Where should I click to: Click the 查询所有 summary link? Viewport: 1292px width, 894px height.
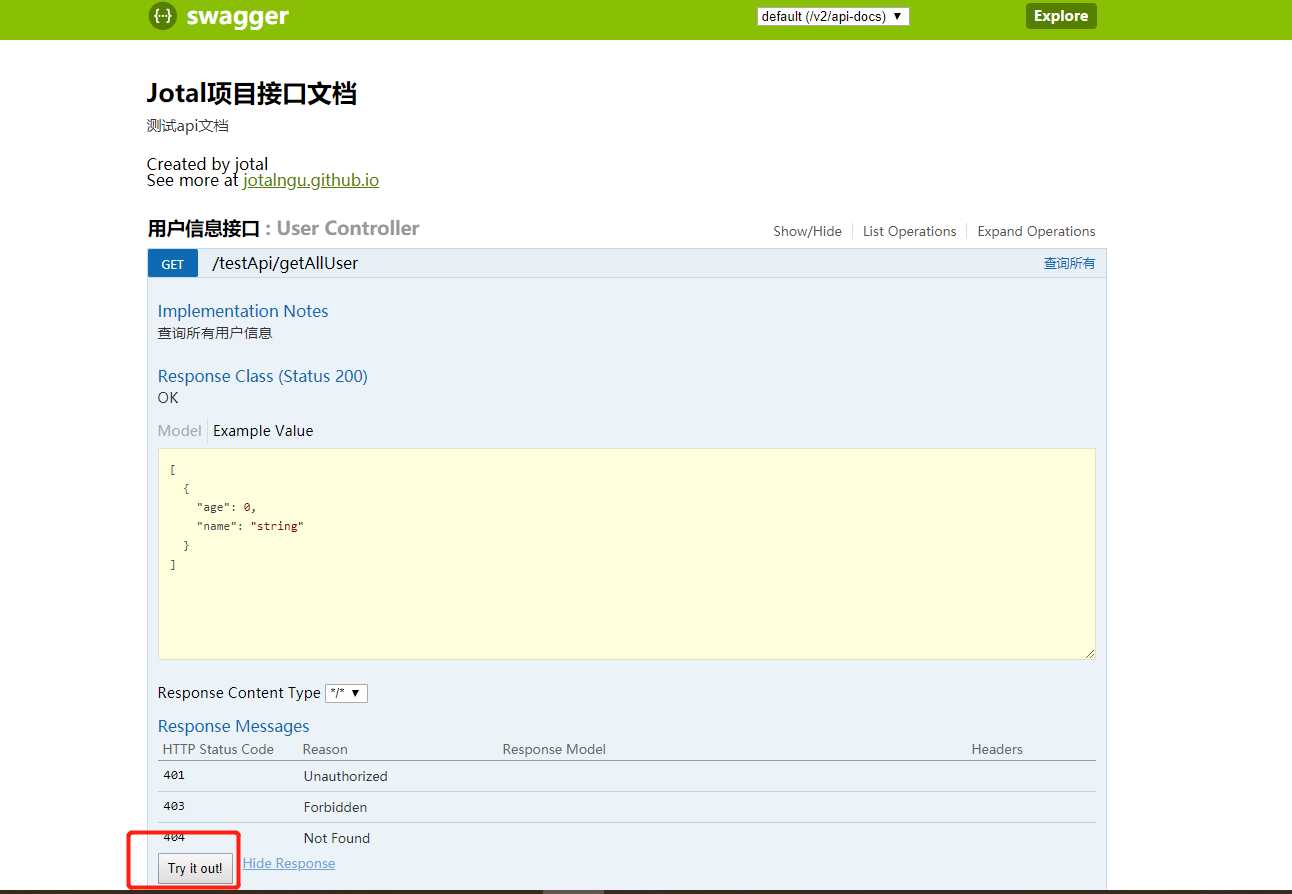(x=1069, y=263)
